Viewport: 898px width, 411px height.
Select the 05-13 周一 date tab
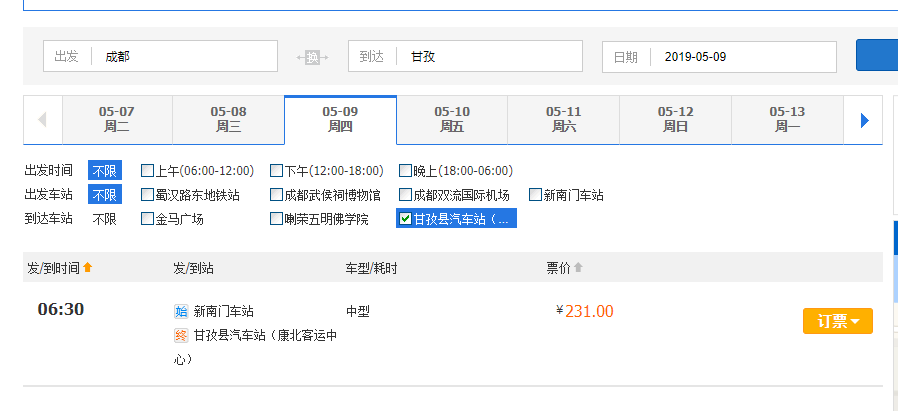coord(787,119)
